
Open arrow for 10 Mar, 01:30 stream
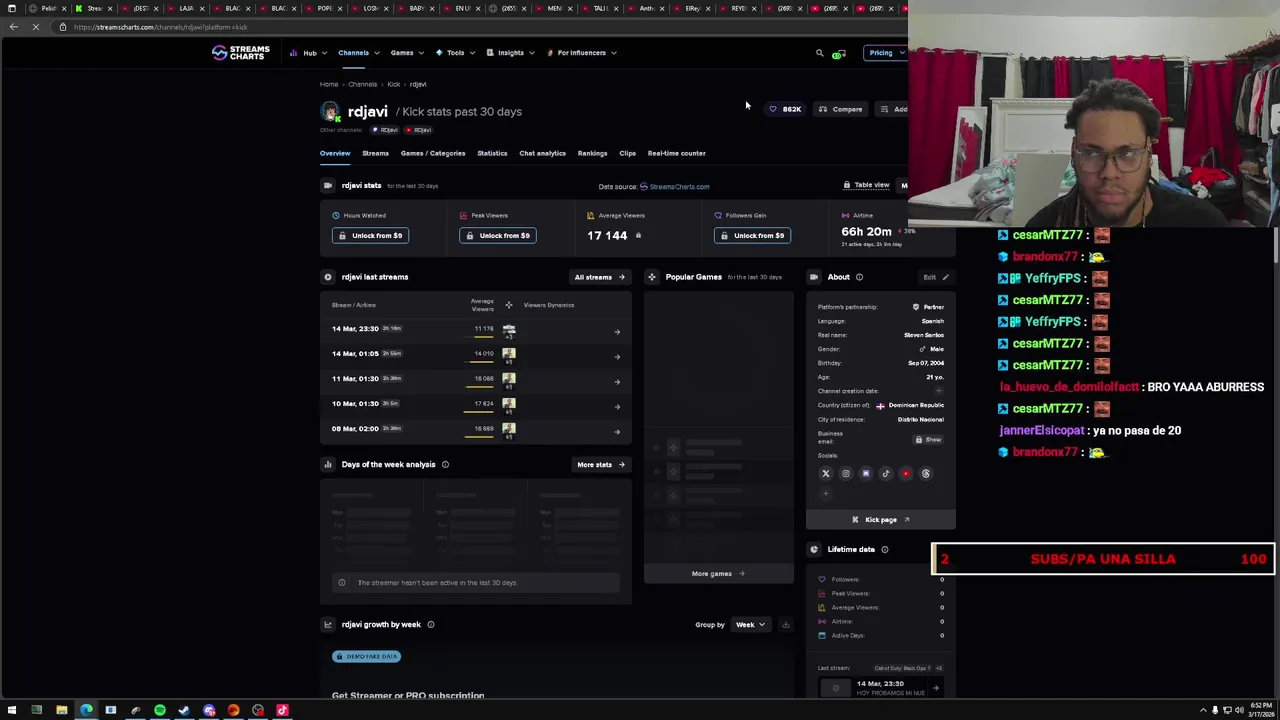tap(617, 406)
